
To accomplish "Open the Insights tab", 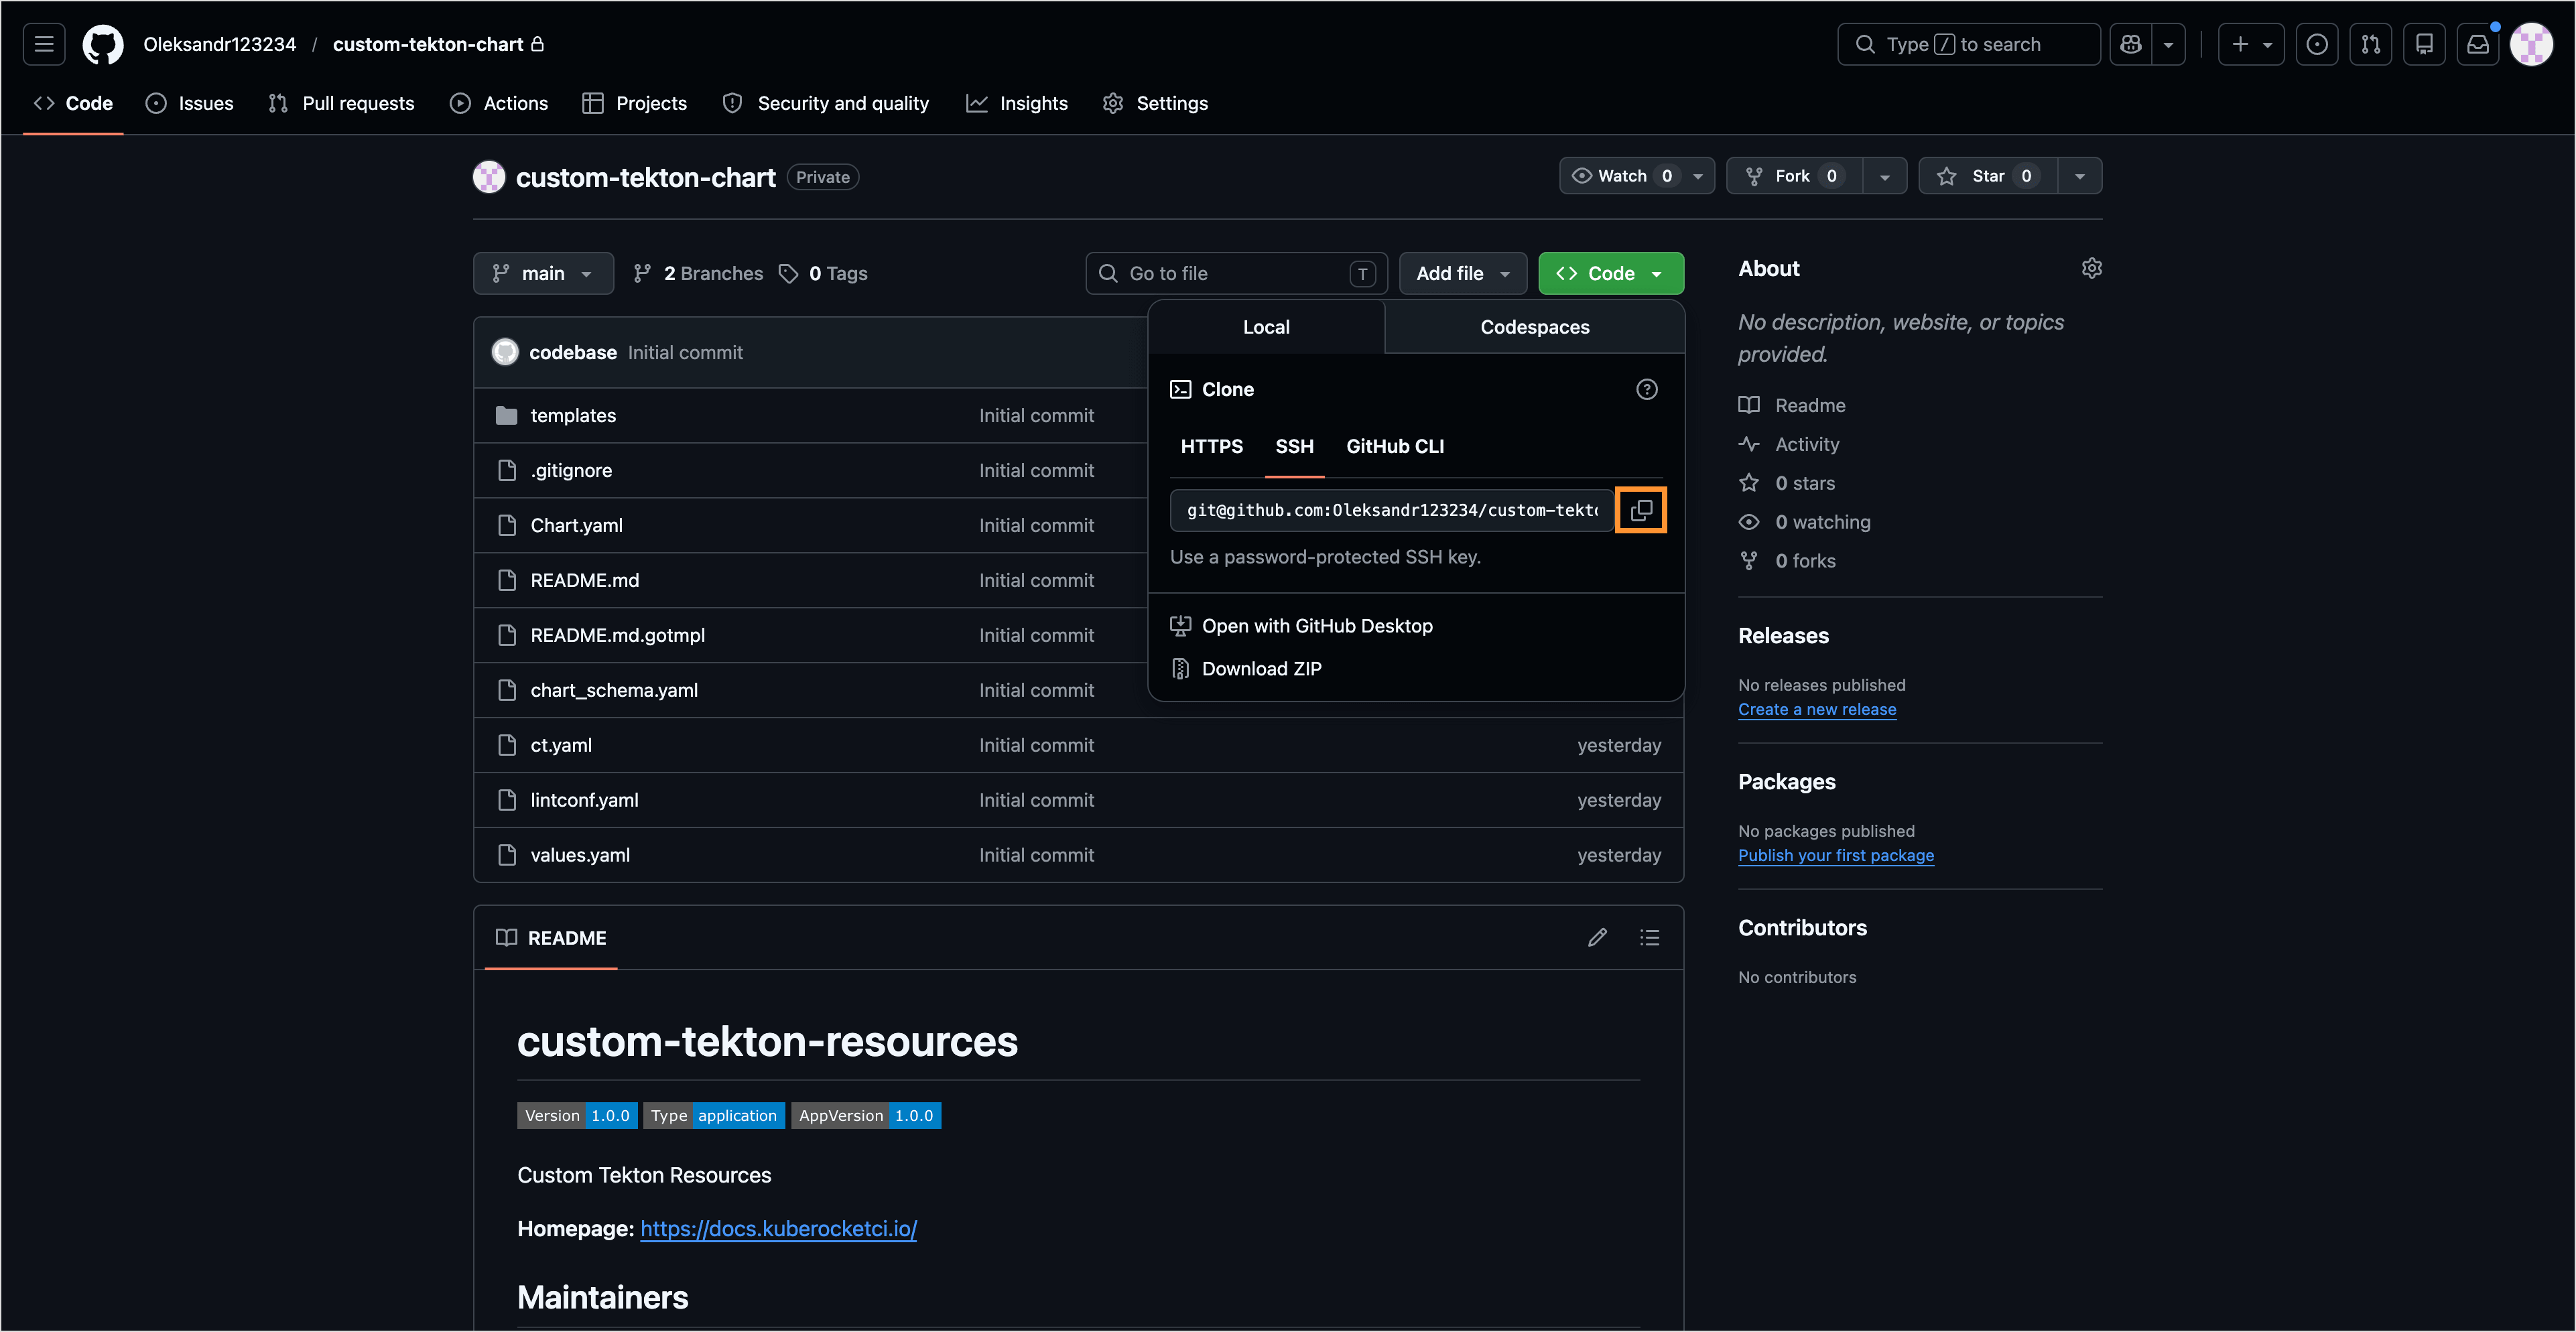I will [x=1017, y=103].
